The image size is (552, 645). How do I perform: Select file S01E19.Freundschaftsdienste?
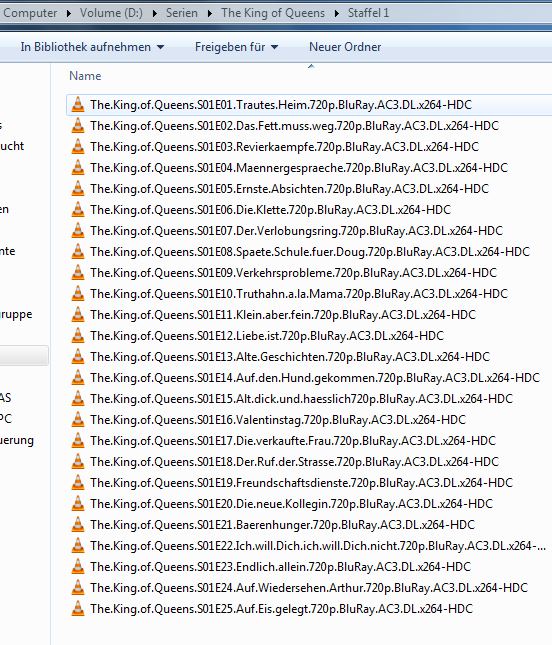(x=302, y=483)
